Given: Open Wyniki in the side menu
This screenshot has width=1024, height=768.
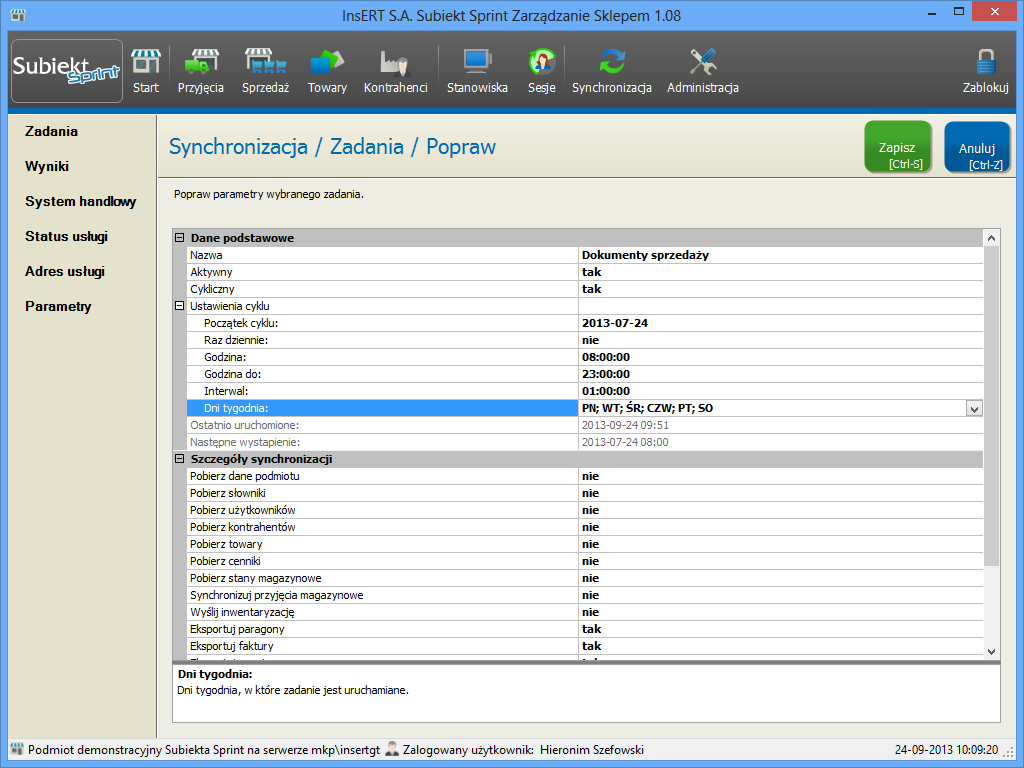Looking at the screenshot, I should pos(47,167).
